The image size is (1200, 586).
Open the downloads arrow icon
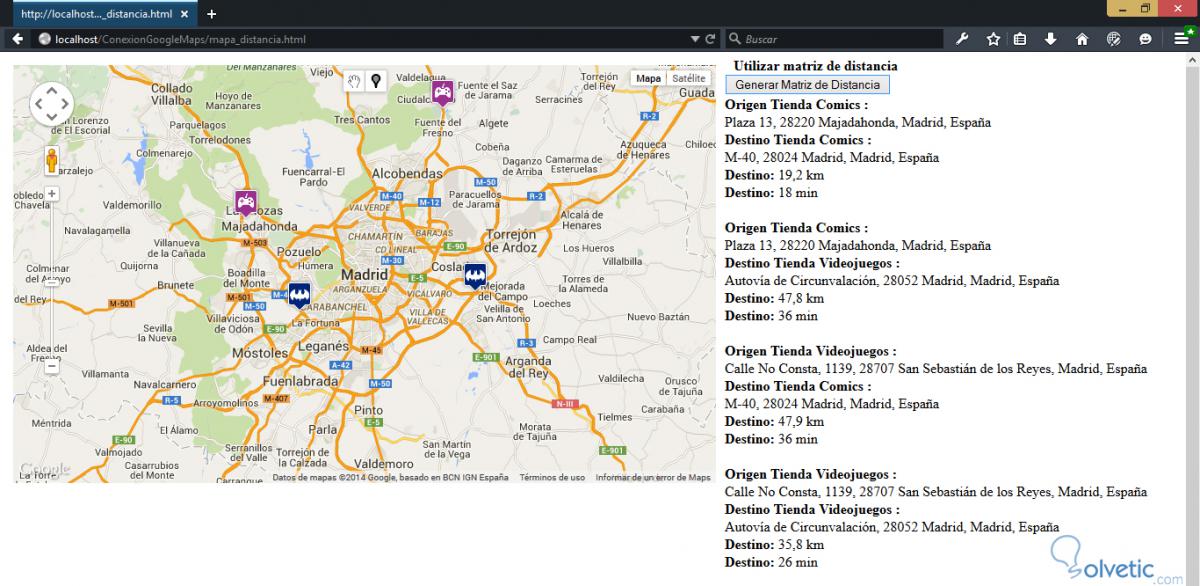(1050, 39)
